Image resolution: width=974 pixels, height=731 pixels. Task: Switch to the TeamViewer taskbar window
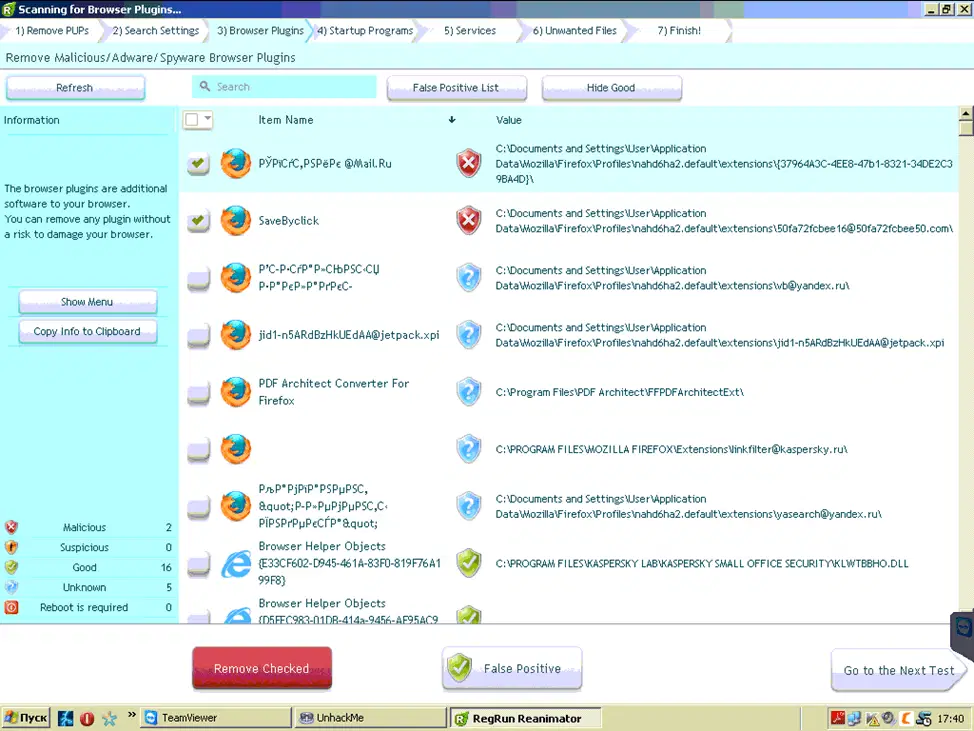[x=216, y=718]
